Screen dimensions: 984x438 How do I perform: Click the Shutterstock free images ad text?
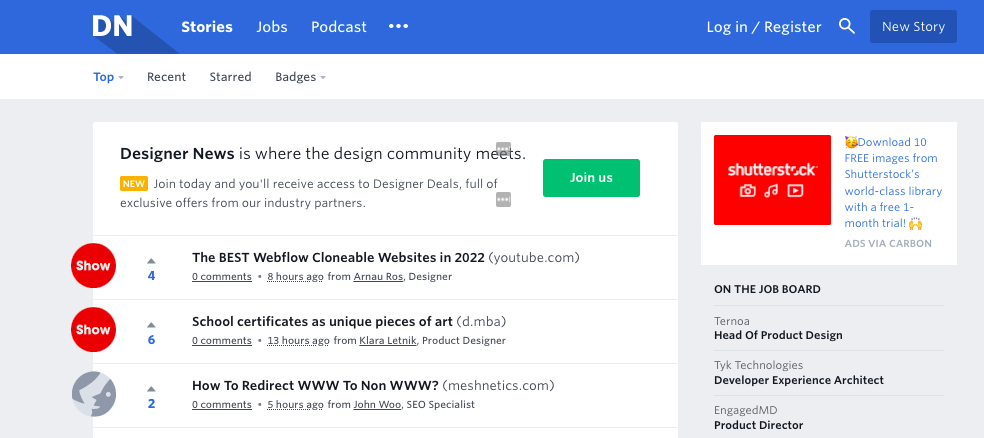coord(893,183)
